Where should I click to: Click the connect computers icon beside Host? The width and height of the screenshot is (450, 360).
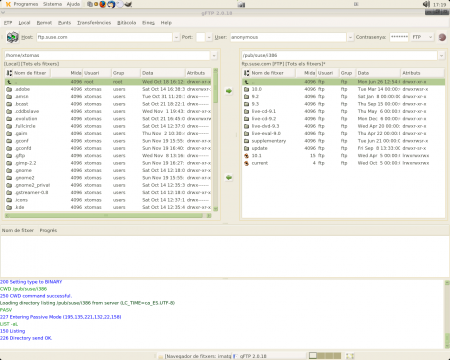13,37
